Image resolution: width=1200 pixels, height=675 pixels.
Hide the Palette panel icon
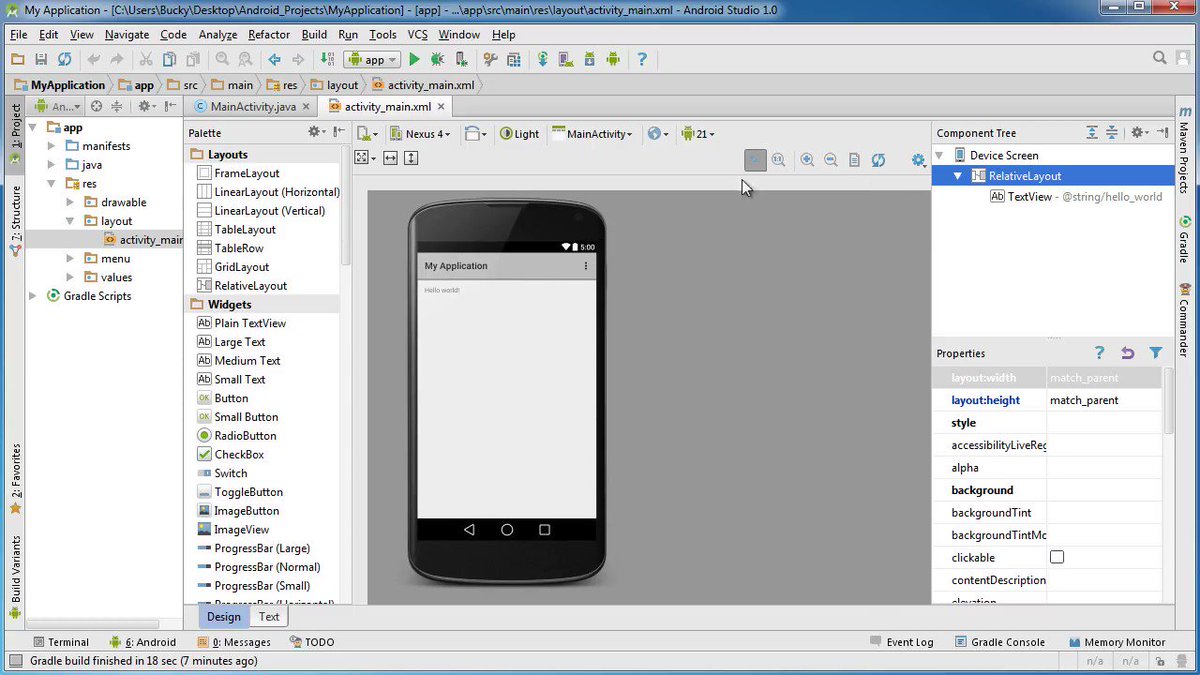[x=339, y=132]
